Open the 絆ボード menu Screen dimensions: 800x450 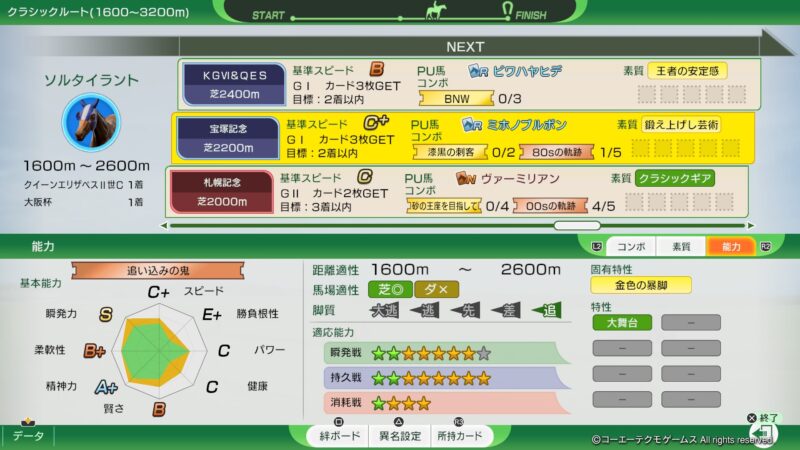click(x=339, y=436)
